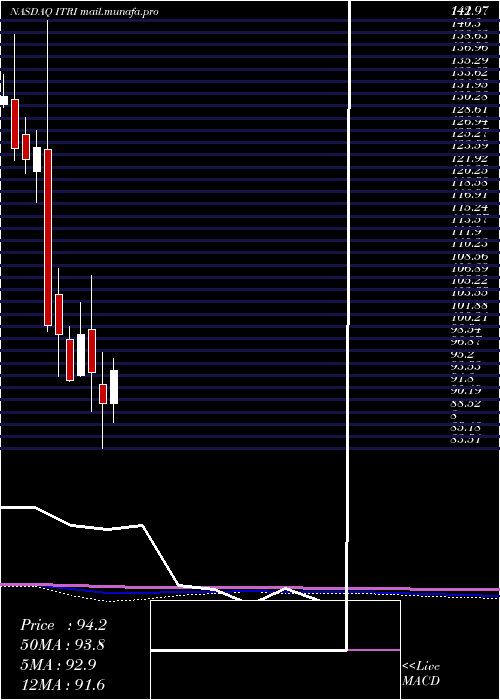500x700 pixels.
Task: Click the 116.91 price axis label
Action: (469, 195)
